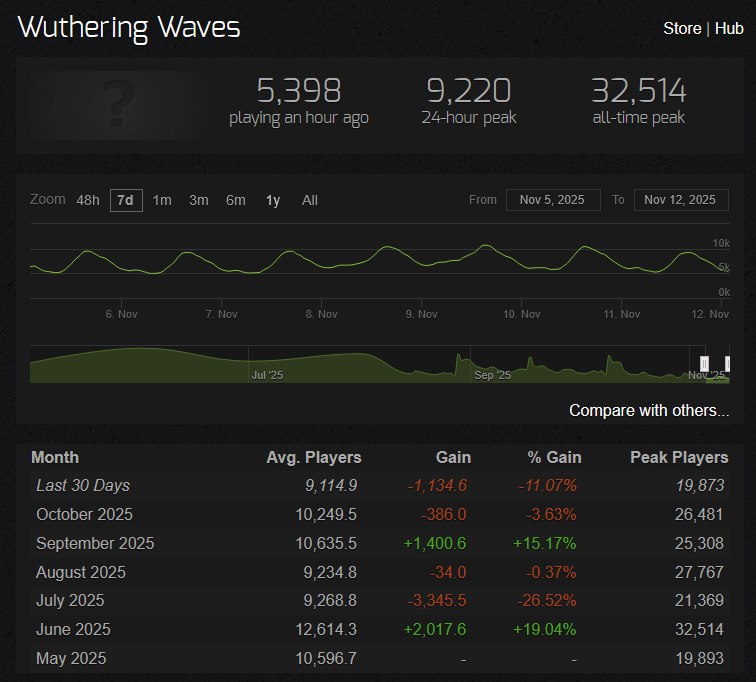Select the October 2025 row label
756x682 pixels.
(x=84, y=514)
